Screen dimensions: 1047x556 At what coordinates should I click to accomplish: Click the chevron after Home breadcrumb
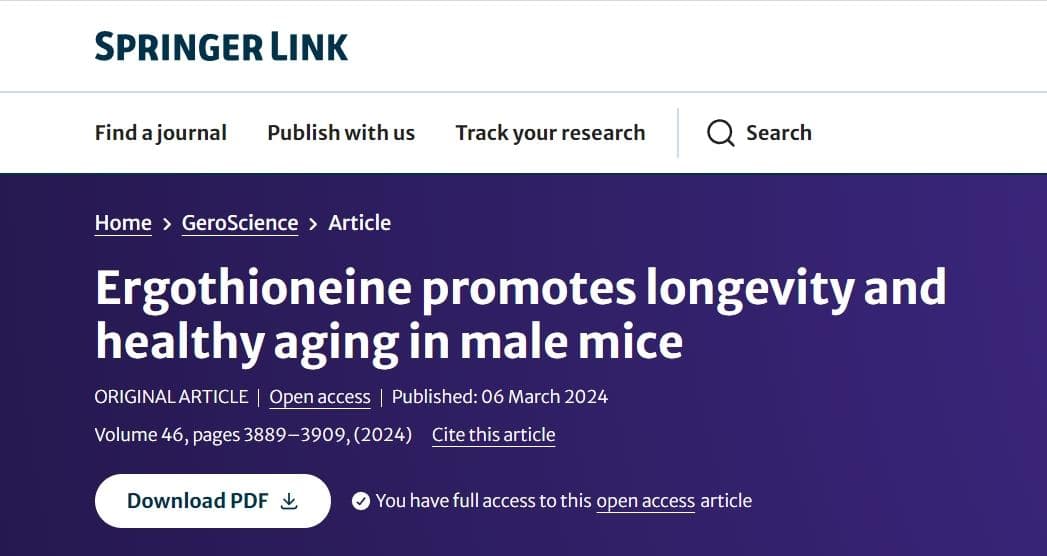click(167, 224)
